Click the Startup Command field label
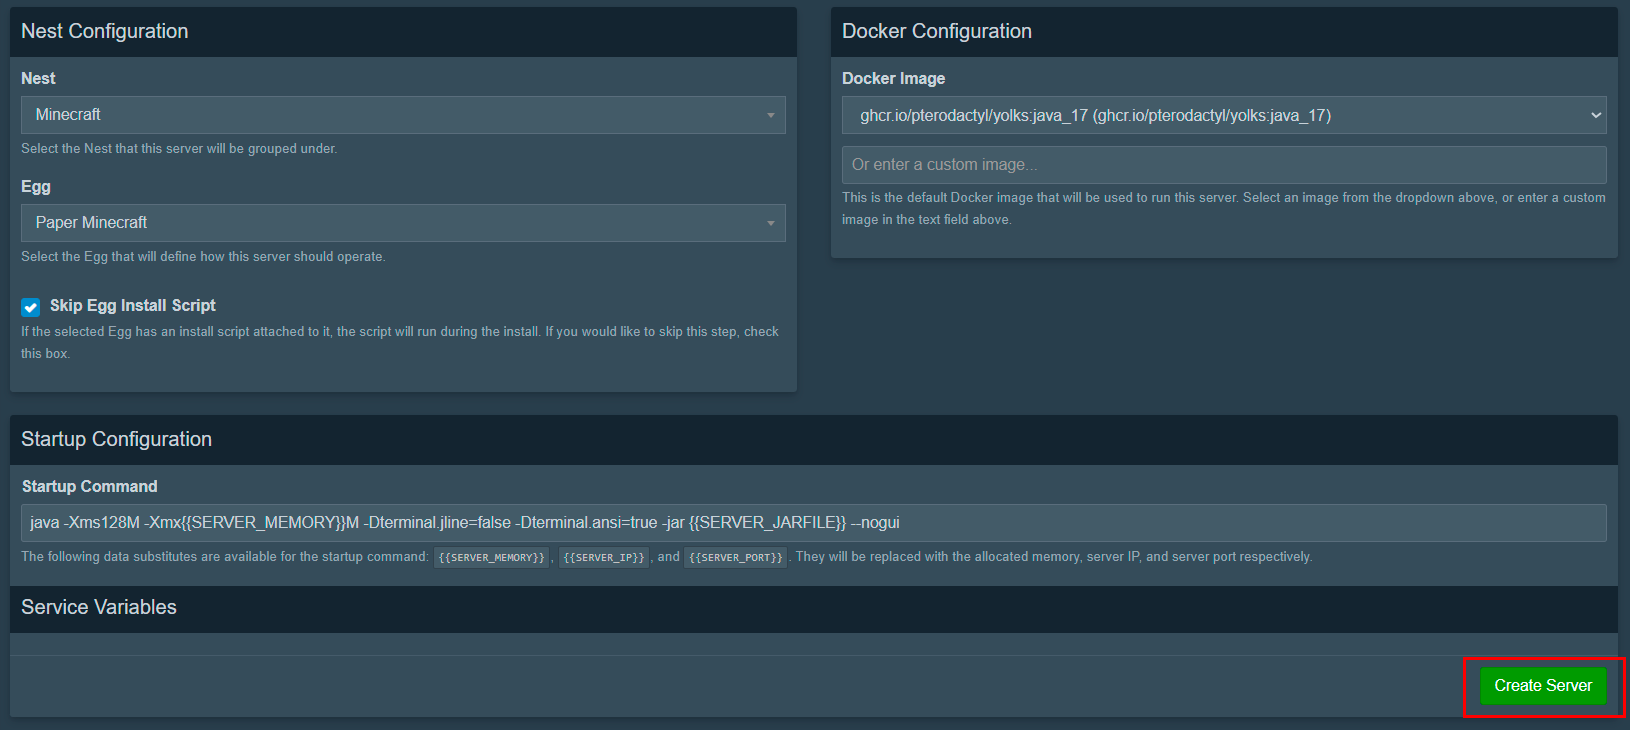 [90, 486]
